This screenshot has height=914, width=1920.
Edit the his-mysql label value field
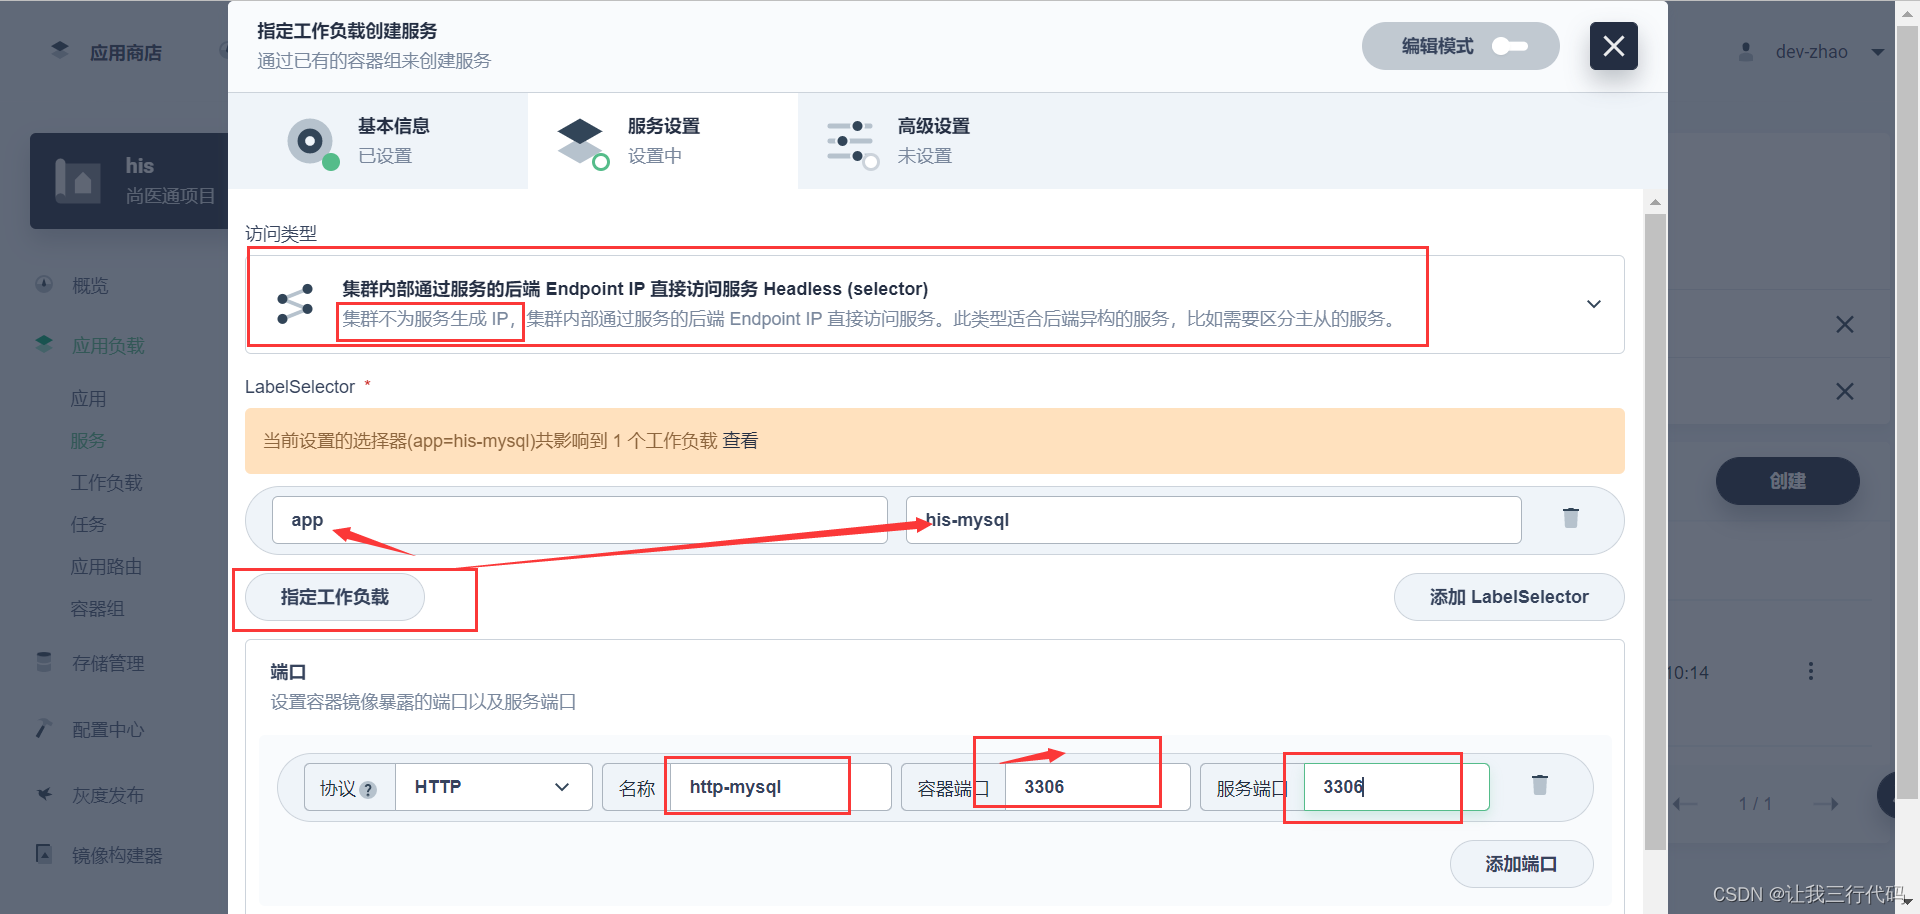point(1213,520)
